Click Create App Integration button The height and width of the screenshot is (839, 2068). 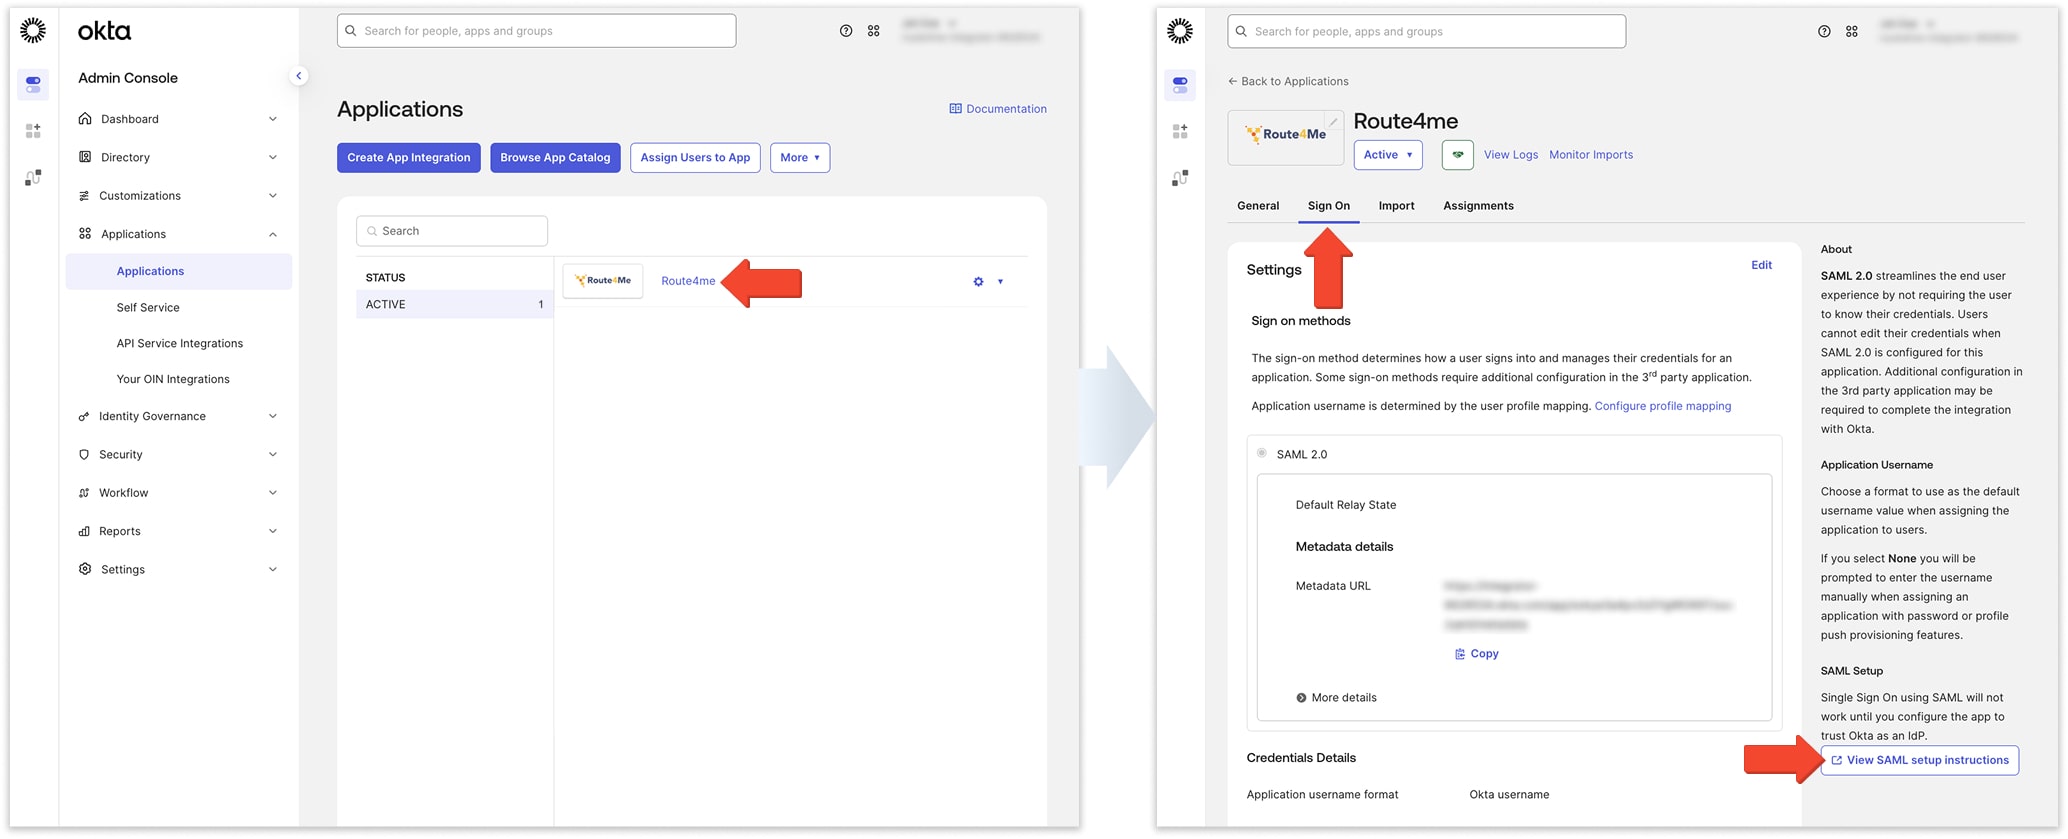(408, 158)
